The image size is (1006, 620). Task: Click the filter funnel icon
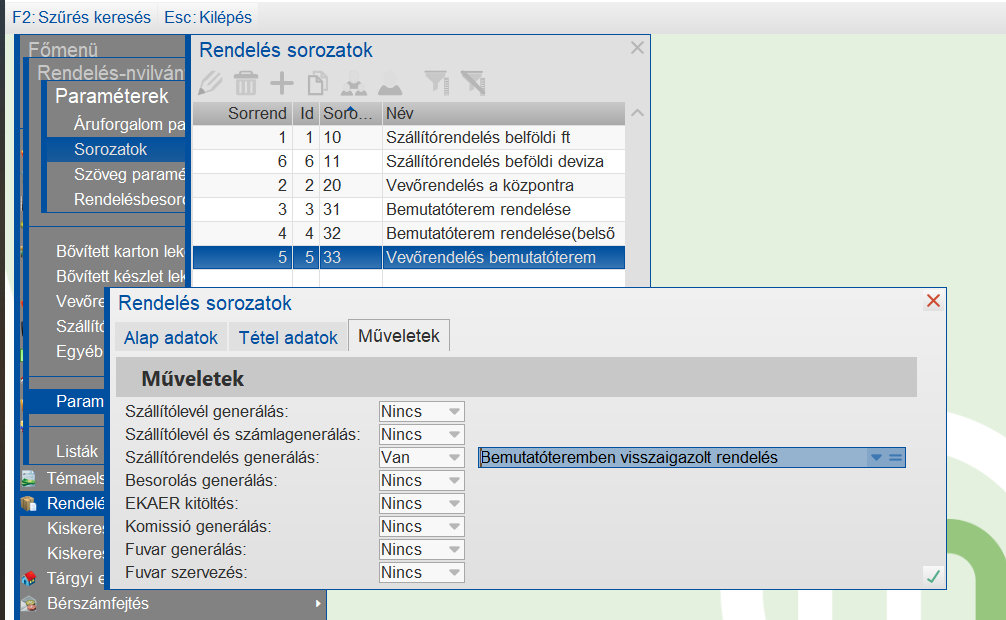pyautogui.click(x=437, y=83)
